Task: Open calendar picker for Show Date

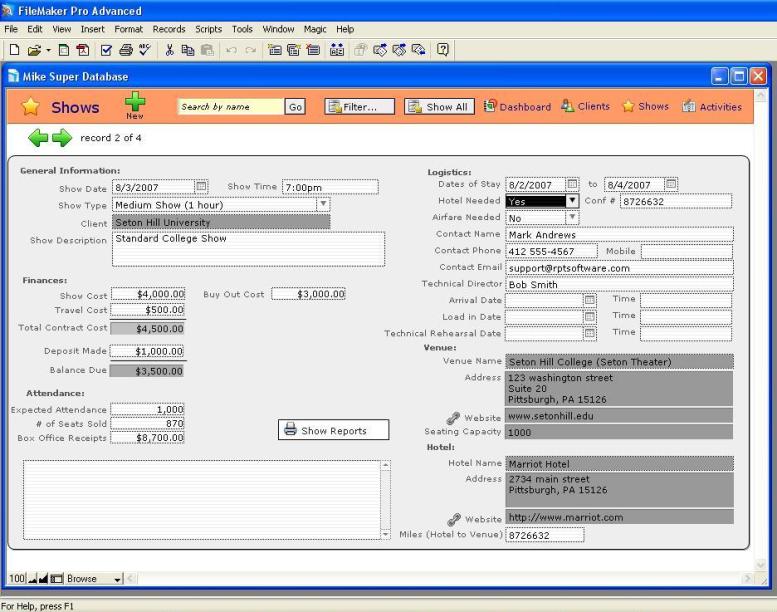Action: (201, 186)
